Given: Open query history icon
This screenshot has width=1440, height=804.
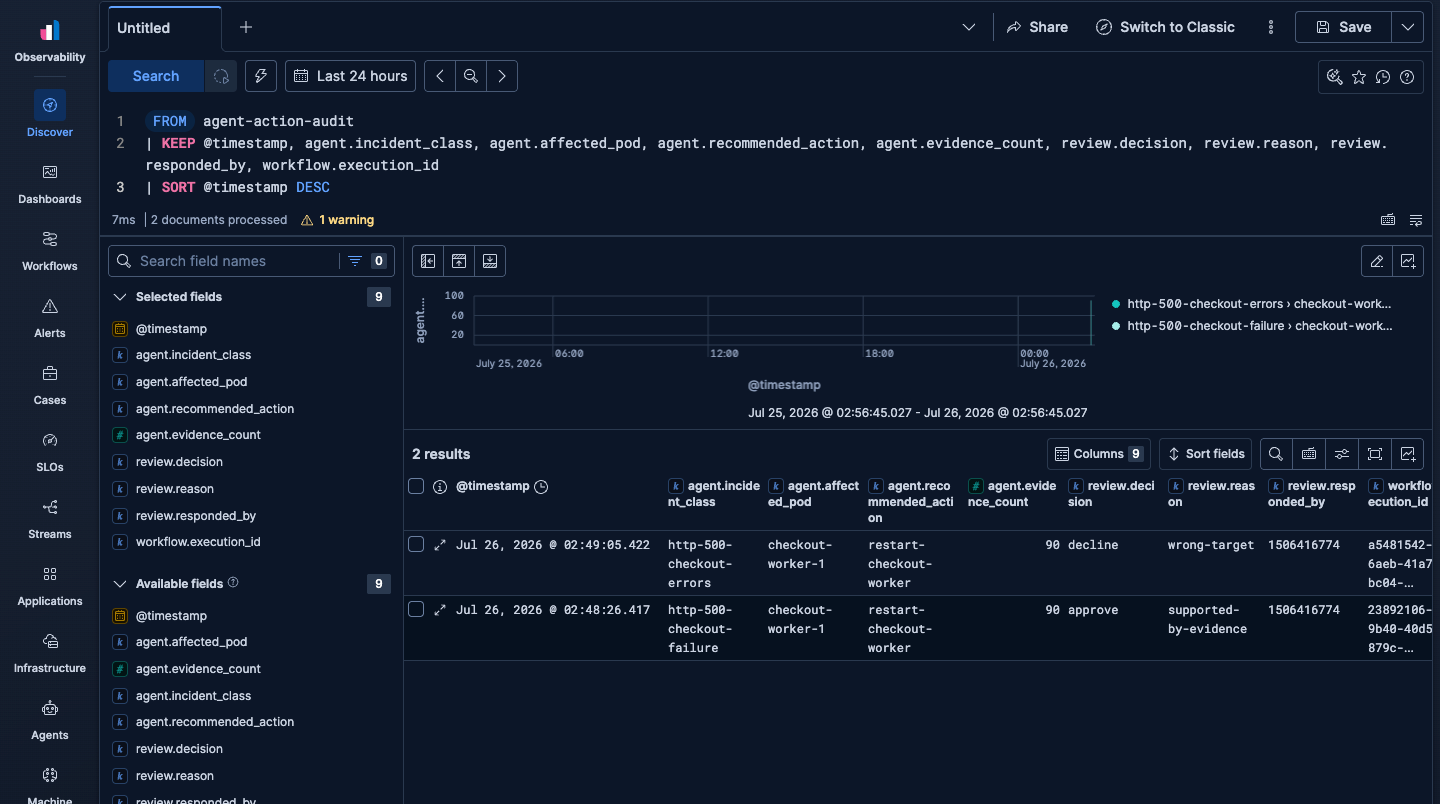Looking at the screenshot, I should pyautogui.click(x=1383, y=77).
